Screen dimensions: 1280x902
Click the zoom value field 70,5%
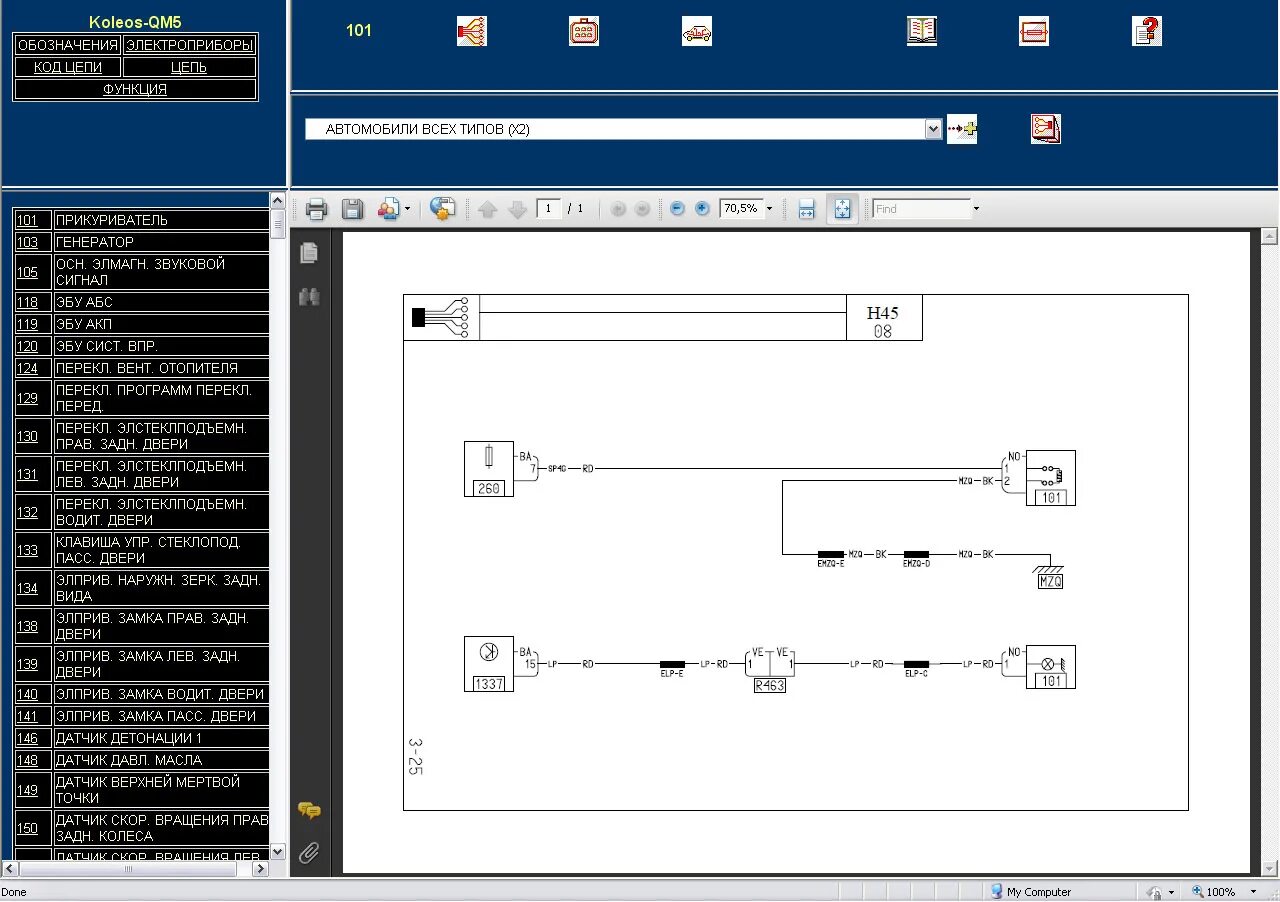(x=741, y=209)
